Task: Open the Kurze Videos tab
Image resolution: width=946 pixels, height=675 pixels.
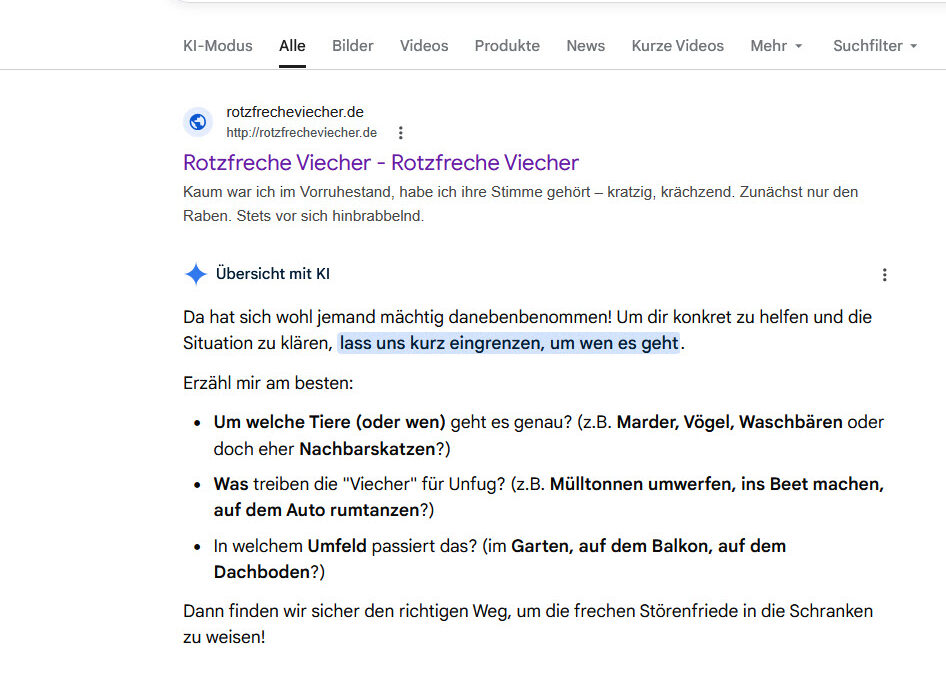Action: (x=678, y=46)
